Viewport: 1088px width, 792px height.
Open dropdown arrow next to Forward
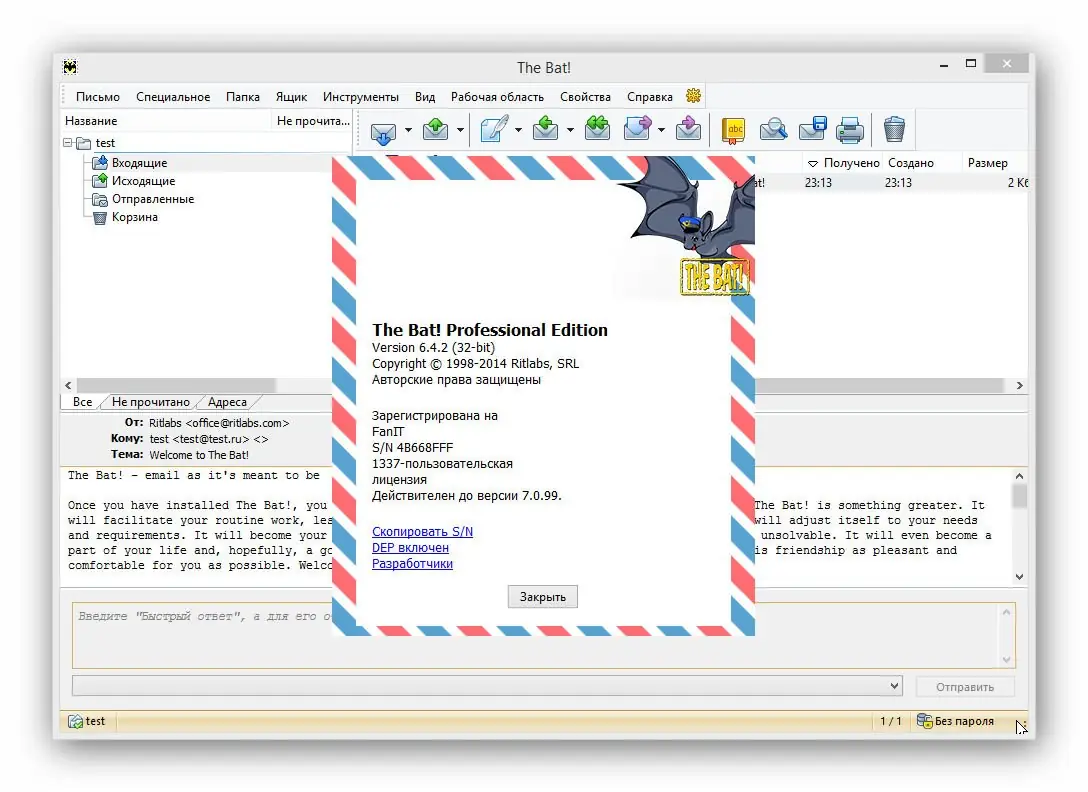[x=661, y=130]
